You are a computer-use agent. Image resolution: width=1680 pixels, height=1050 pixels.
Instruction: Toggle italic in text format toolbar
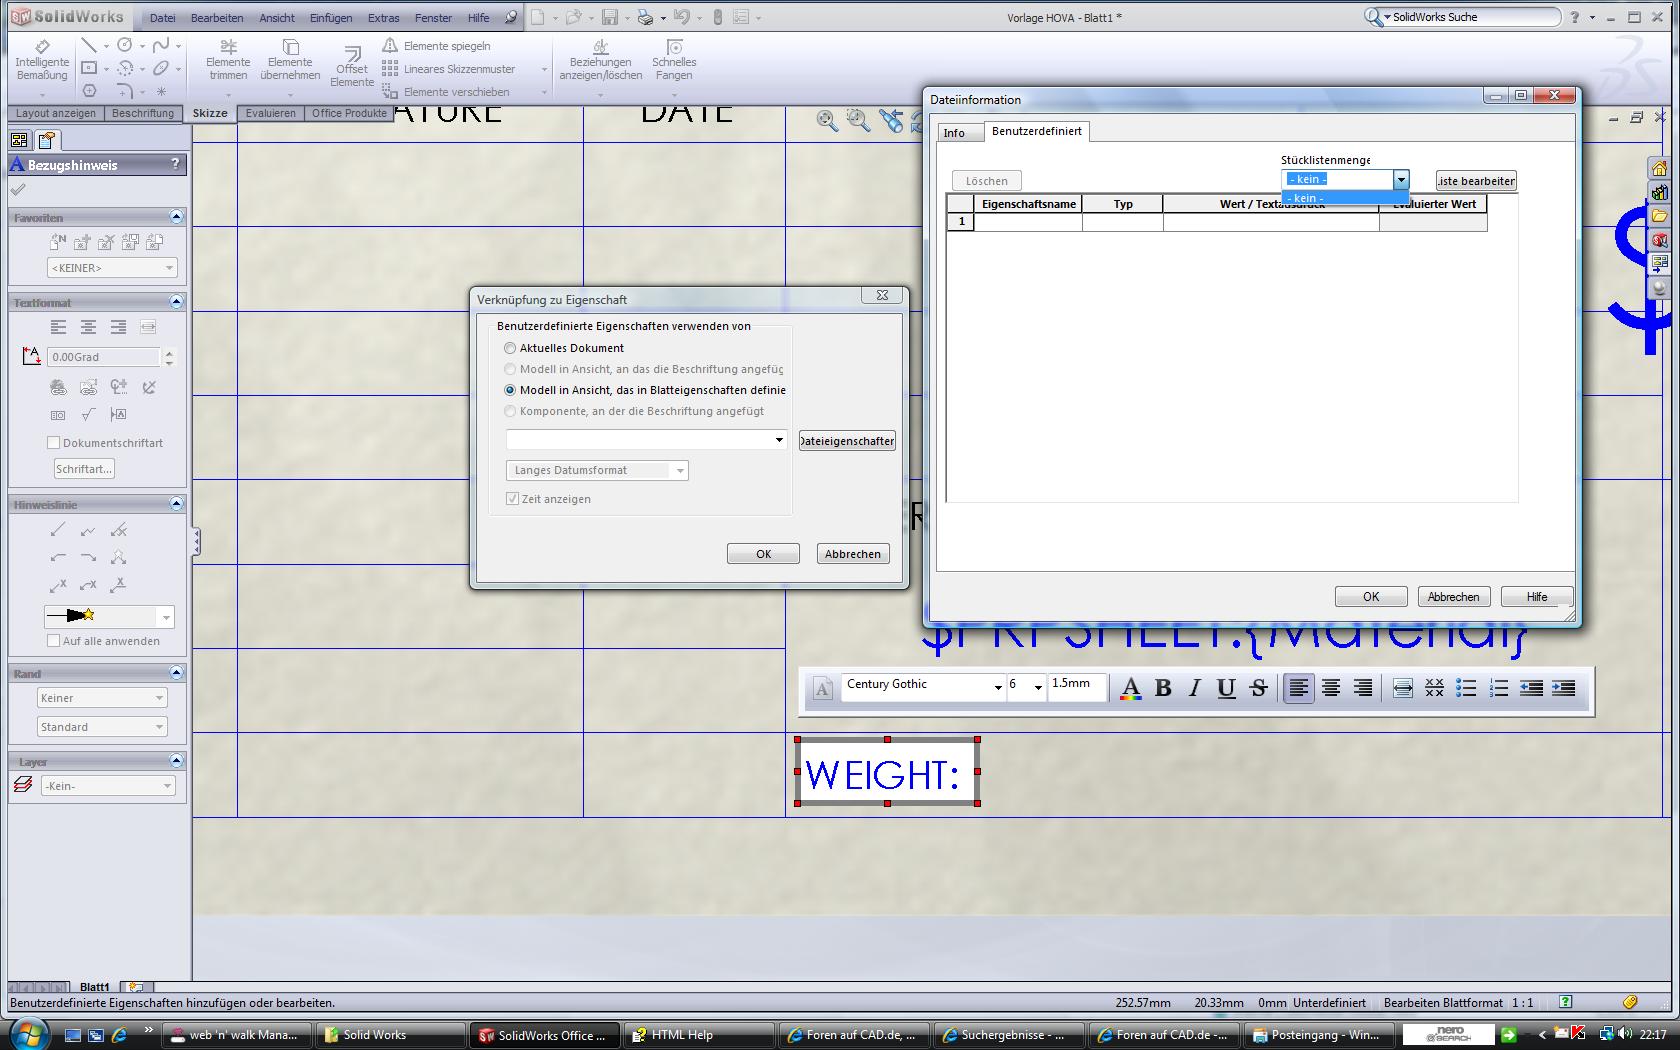(1194, 688)
